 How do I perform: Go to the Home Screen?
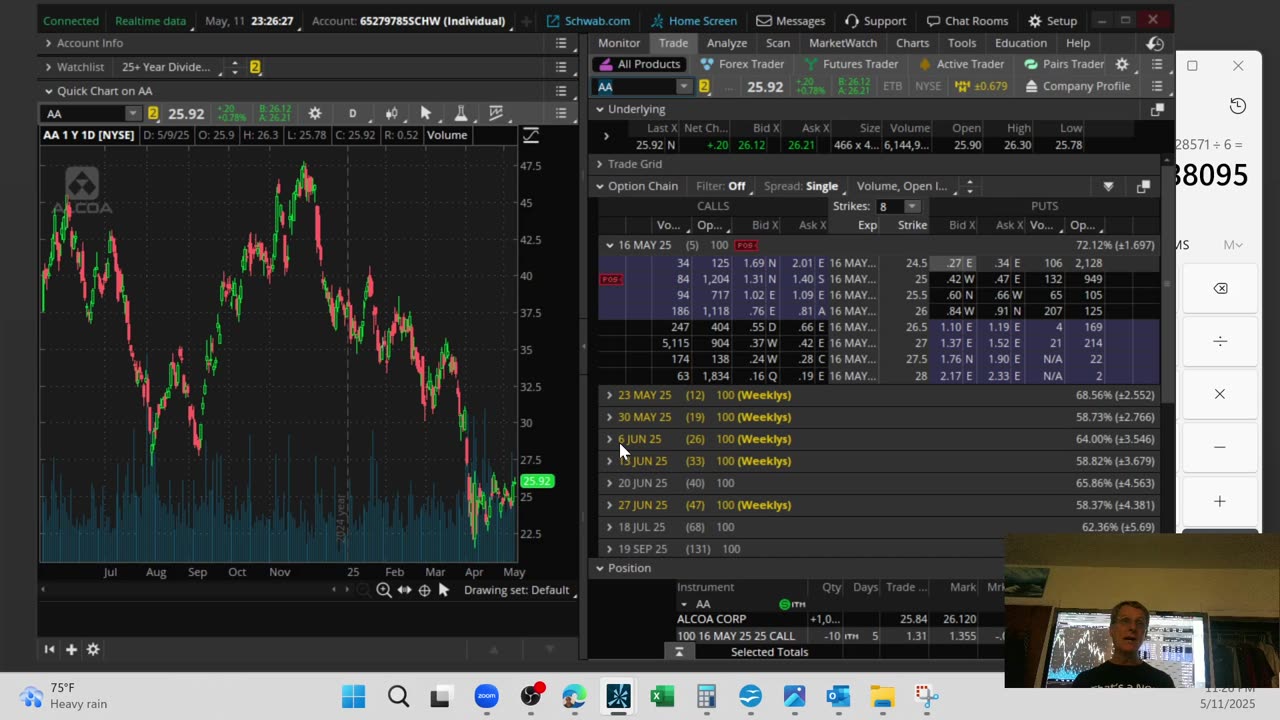[693, 20]
